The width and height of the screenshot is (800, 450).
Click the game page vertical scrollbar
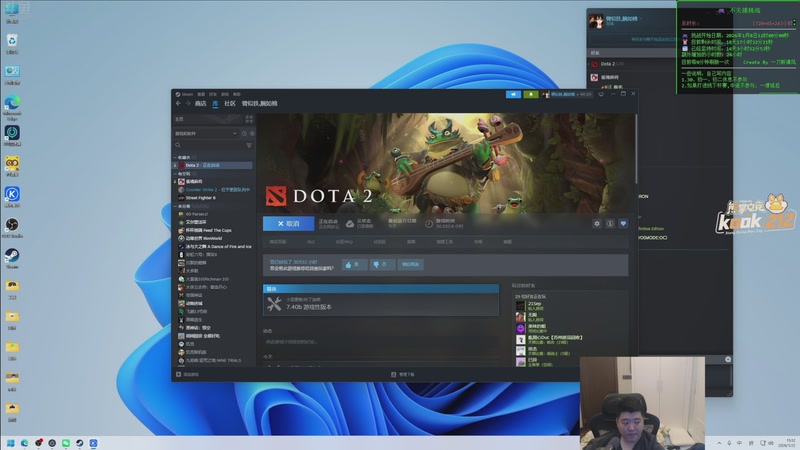[636, 149]
